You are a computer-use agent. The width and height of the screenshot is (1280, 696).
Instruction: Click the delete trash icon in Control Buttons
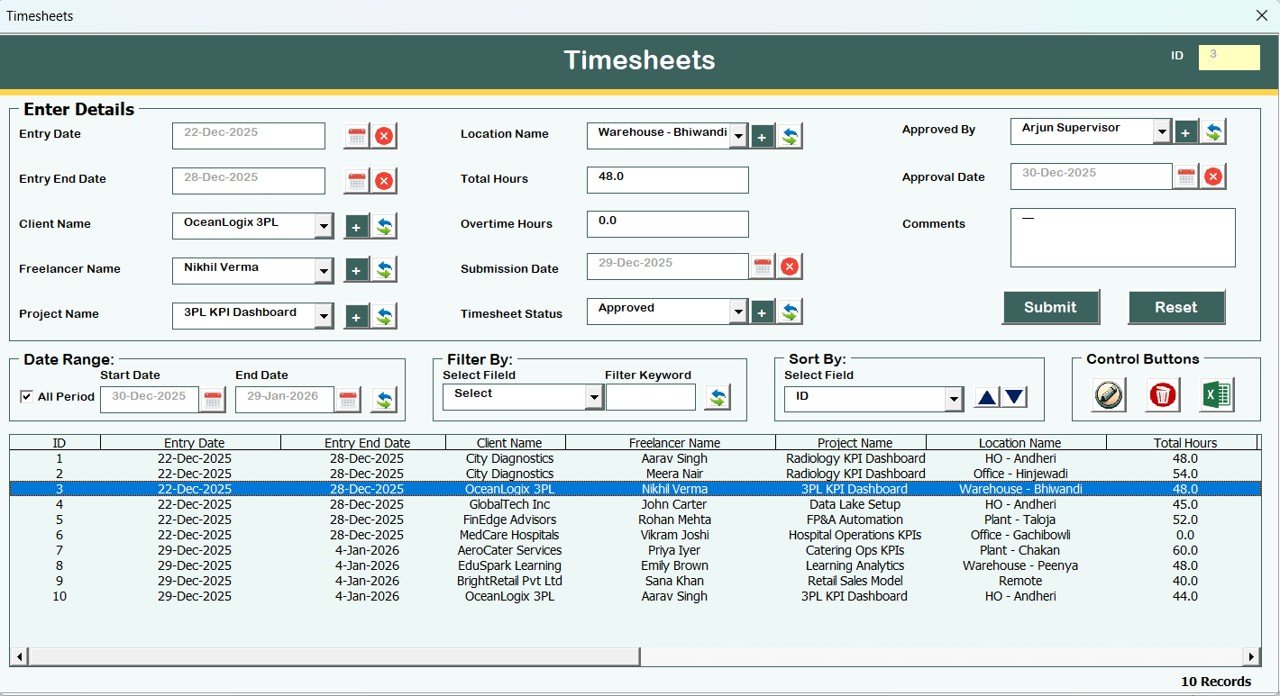pos(1161,394)
